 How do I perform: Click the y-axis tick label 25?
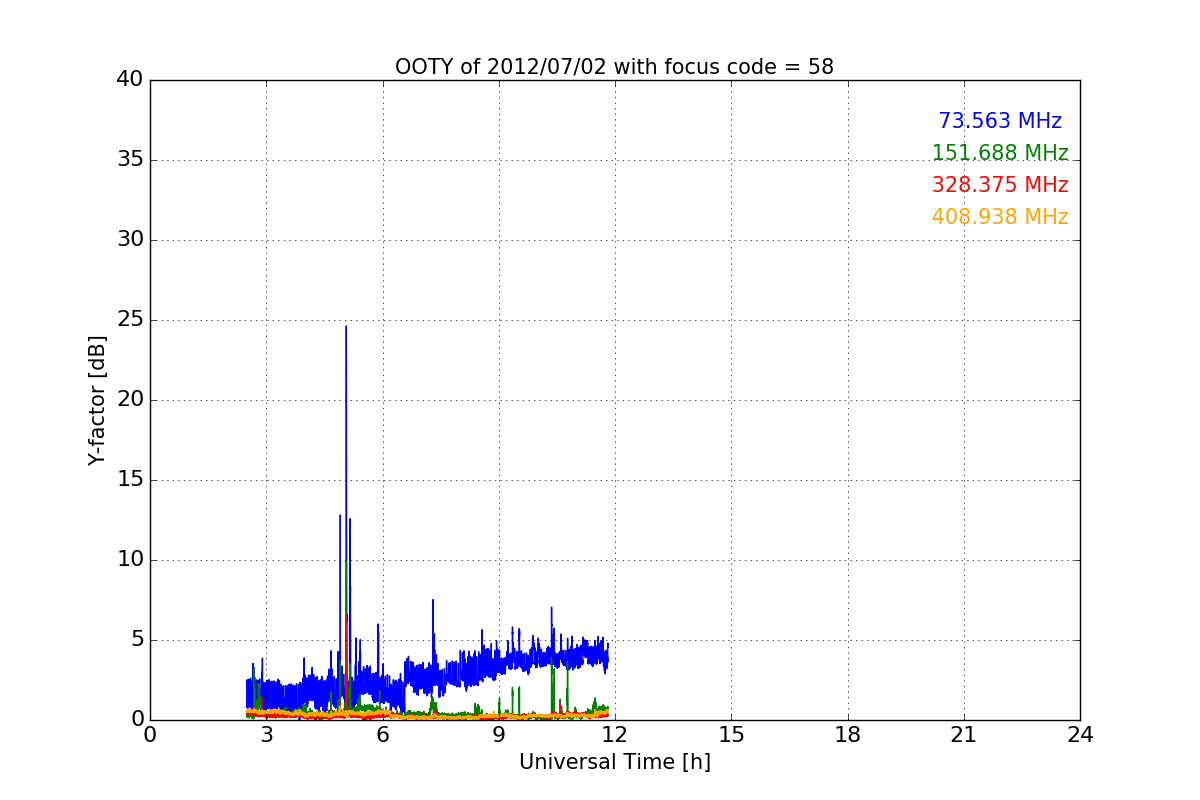click(130, 320)
